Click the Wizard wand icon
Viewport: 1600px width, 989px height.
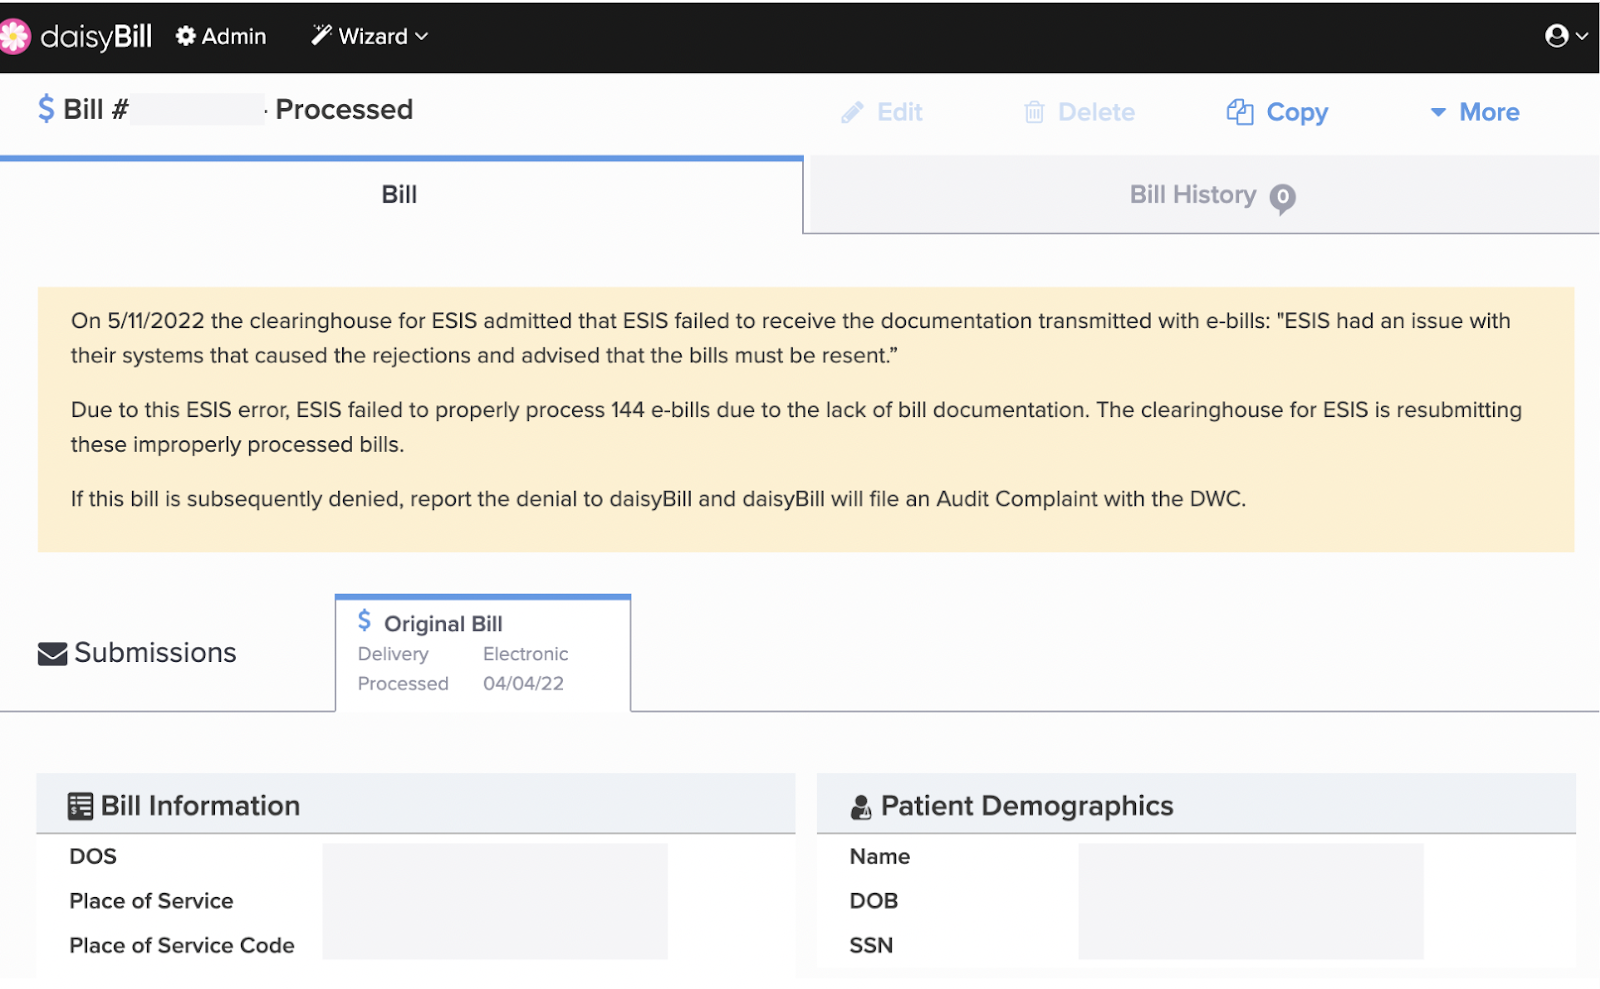(321, 35)
